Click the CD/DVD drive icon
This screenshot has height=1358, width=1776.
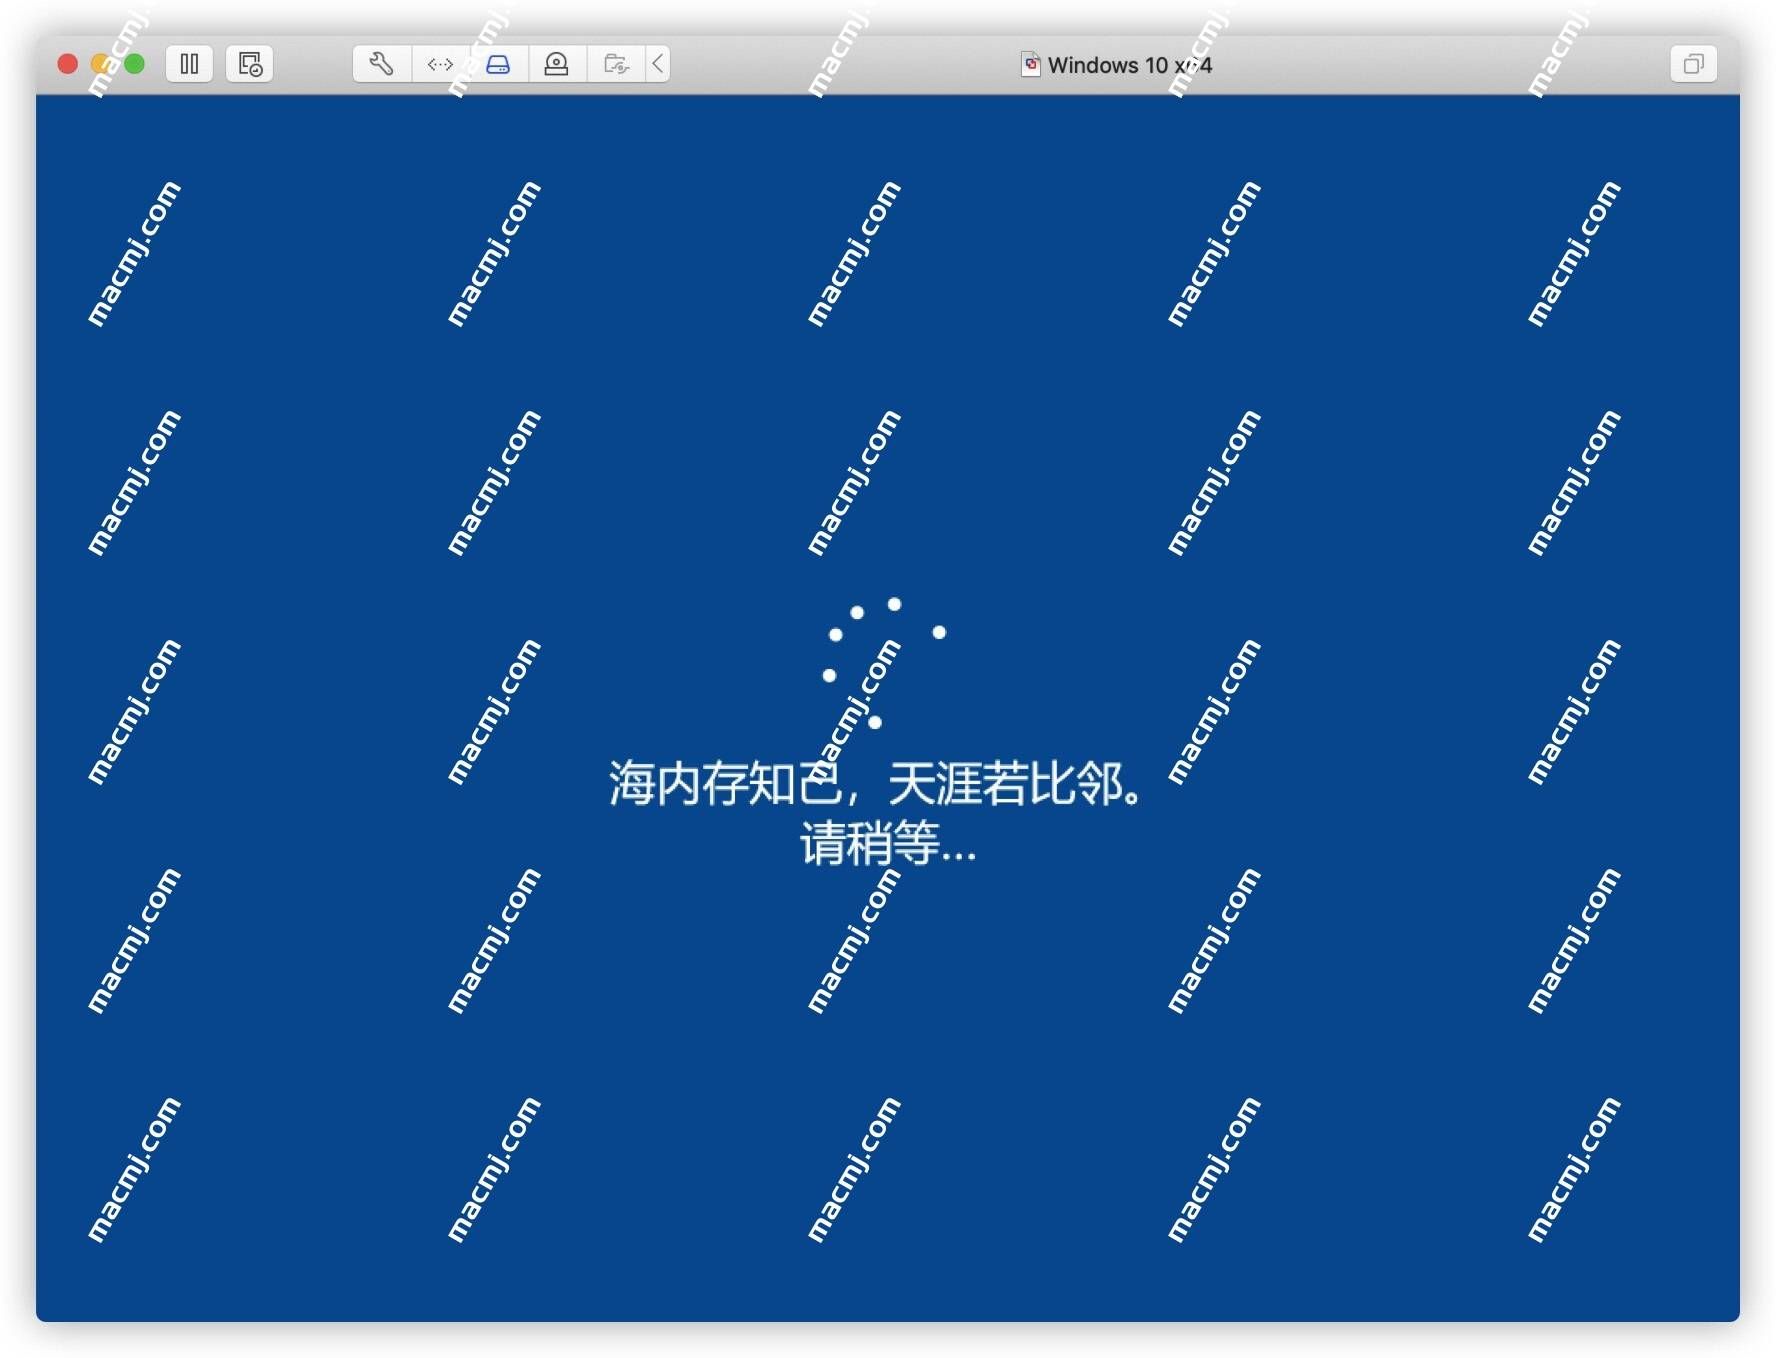click(x=557, y=64)
